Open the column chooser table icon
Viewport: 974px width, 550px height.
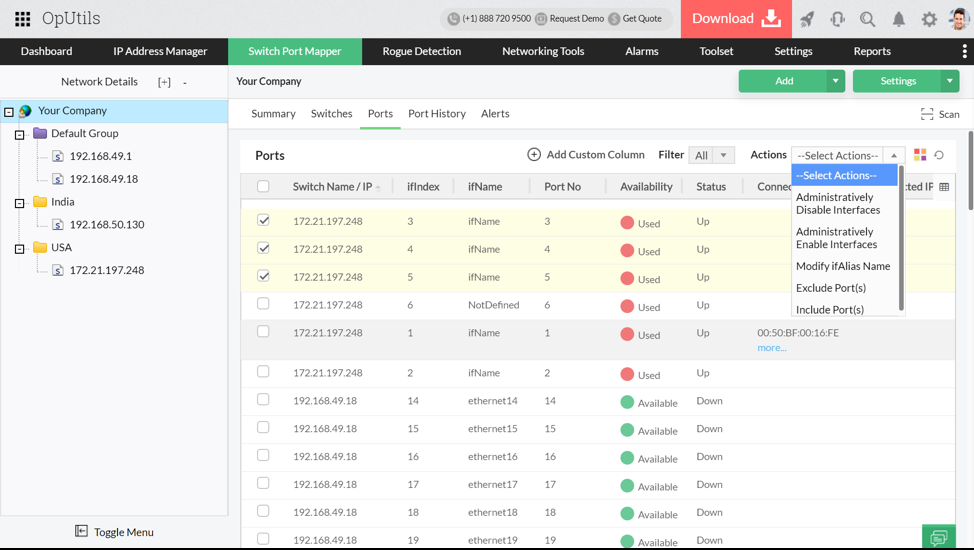pyautogui.click(x=944, y=187)
